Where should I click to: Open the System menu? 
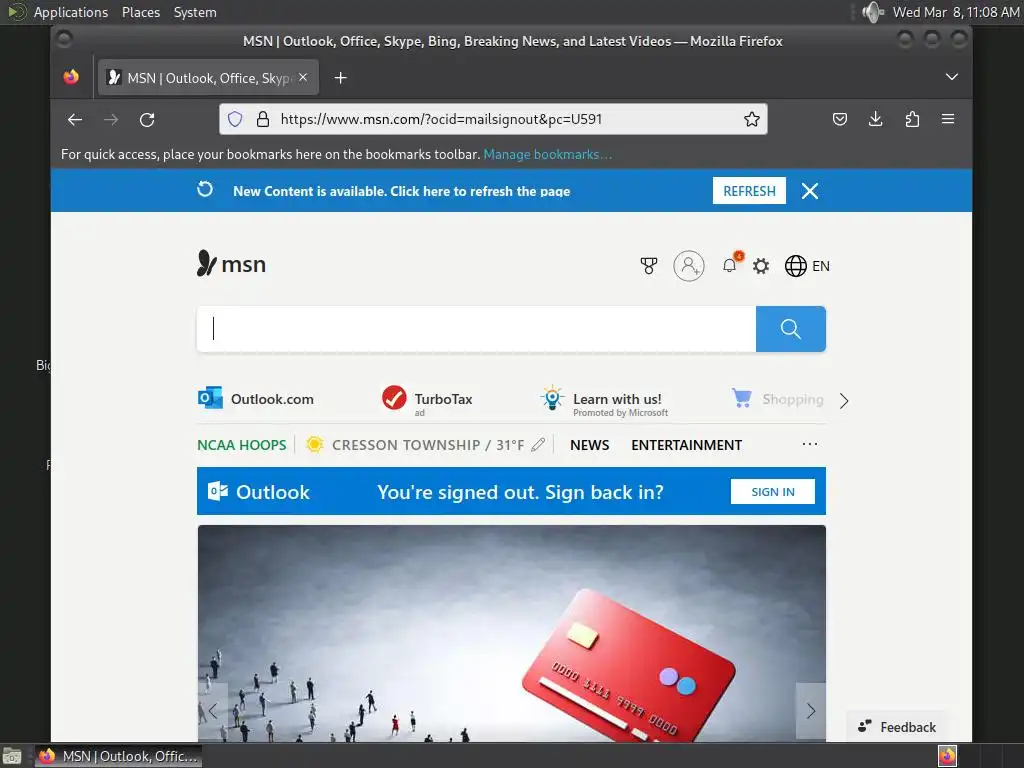tap(195, 12)
